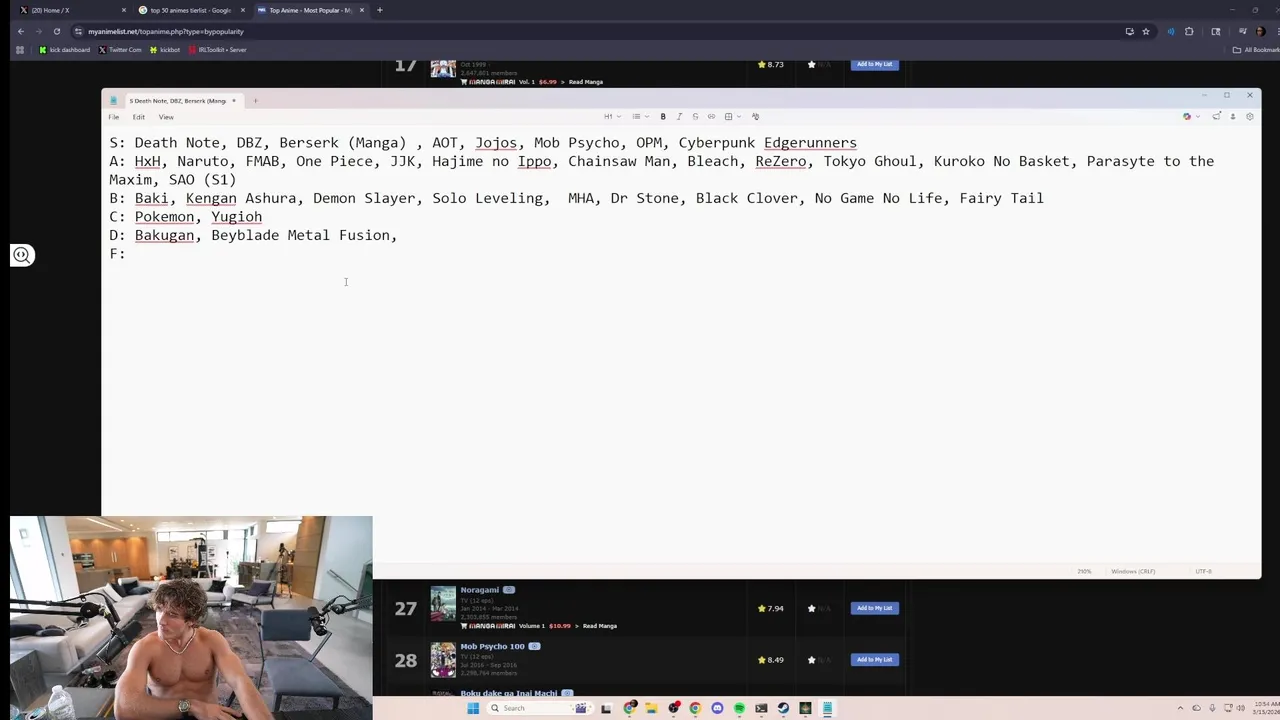The width and height of the screenshot is (1280, 720).
Task: Open the kickbot bookmark
Action: [x=165, y=50]
